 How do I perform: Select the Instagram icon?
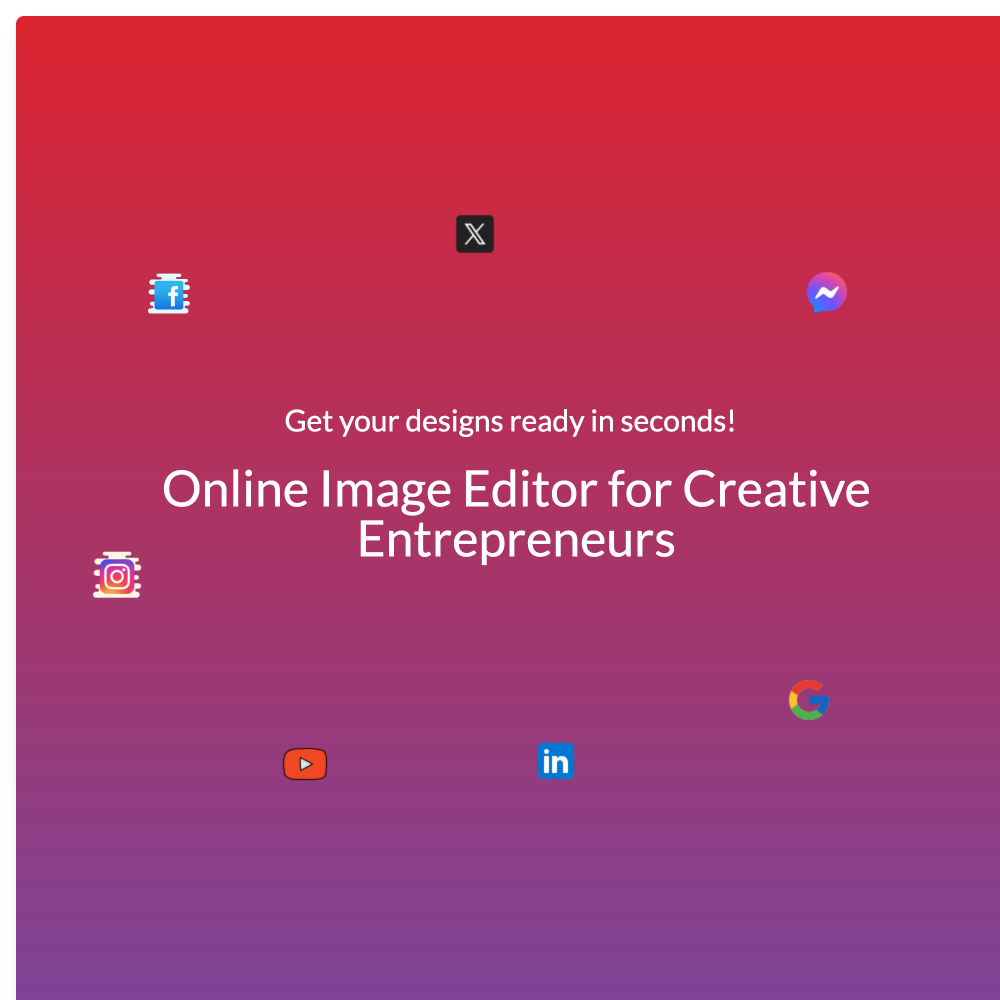(x=117, y=575)
